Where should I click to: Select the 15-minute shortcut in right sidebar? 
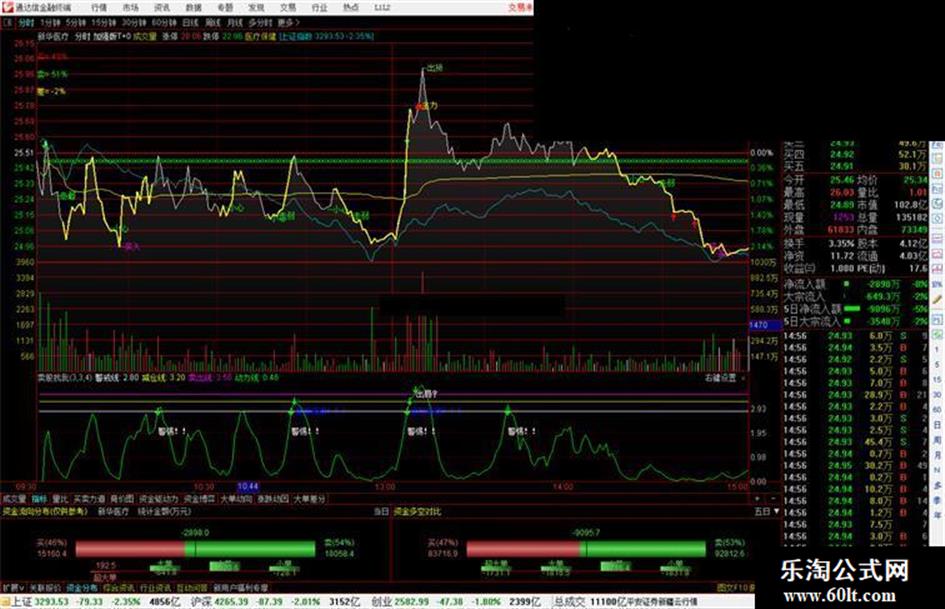[x=937, y=380]
